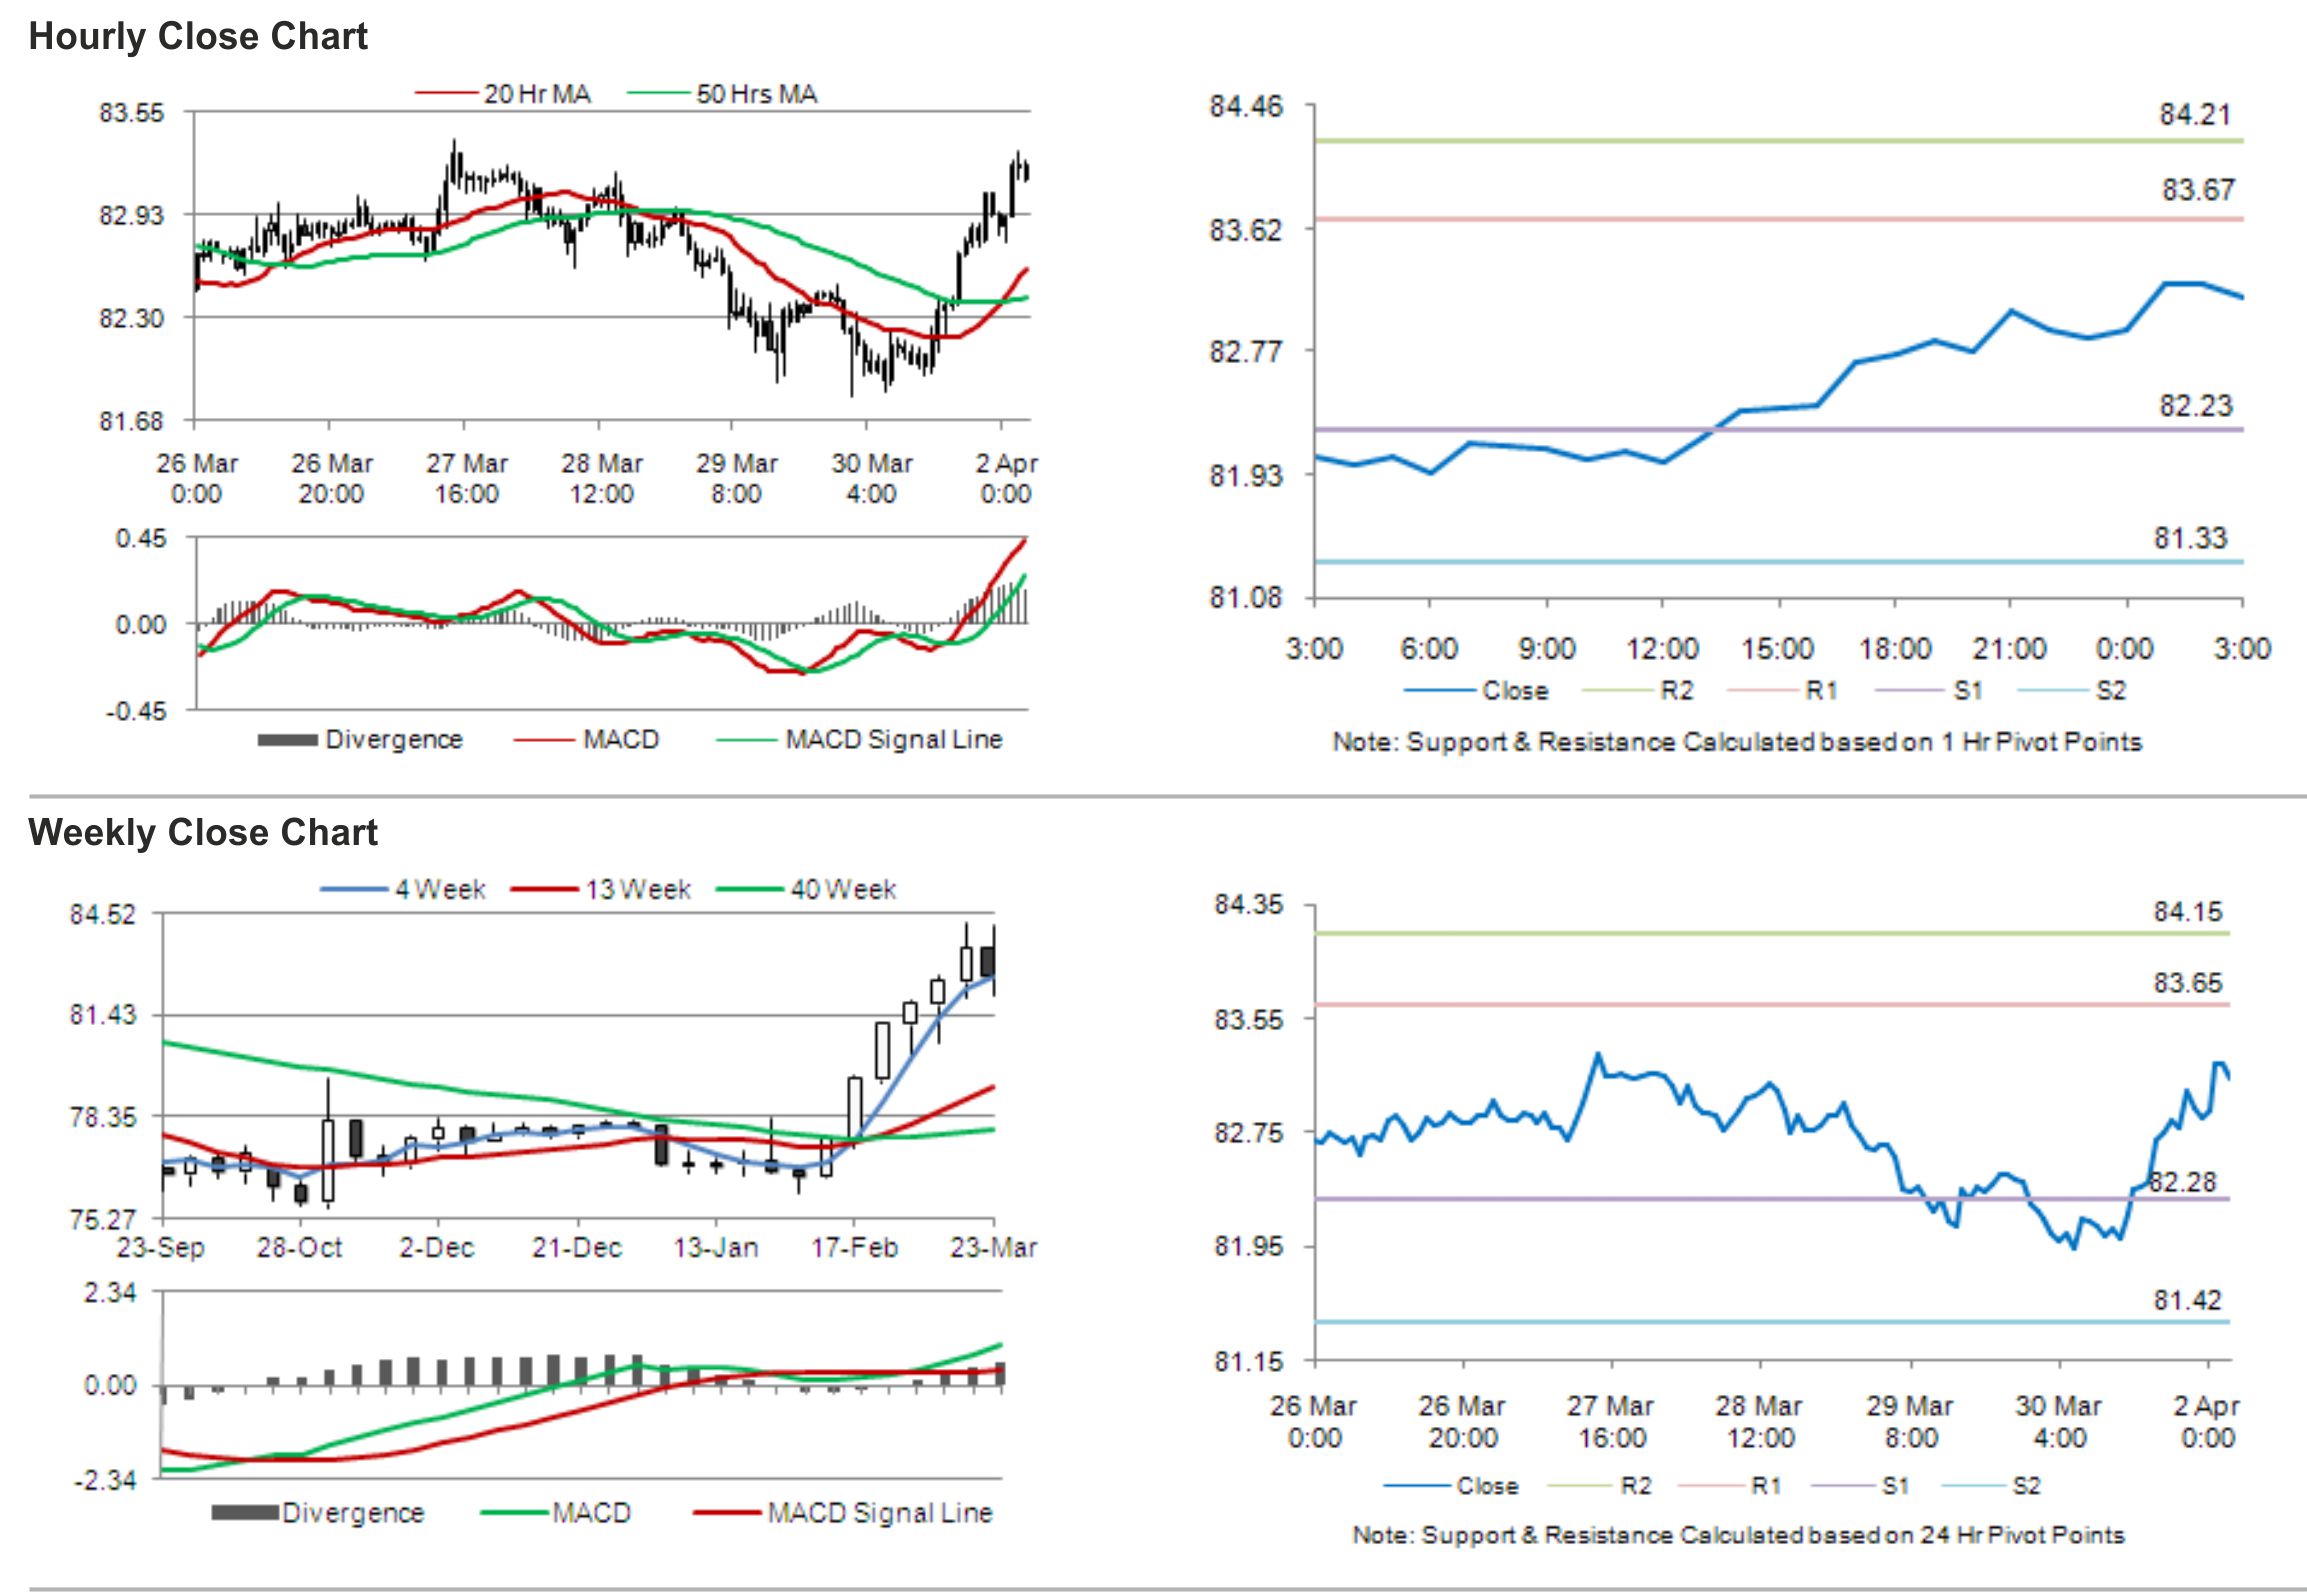Click the 84.46 axis value on pivot chart
This screenshot has width=2307, height=1592.
(1246, 107)
